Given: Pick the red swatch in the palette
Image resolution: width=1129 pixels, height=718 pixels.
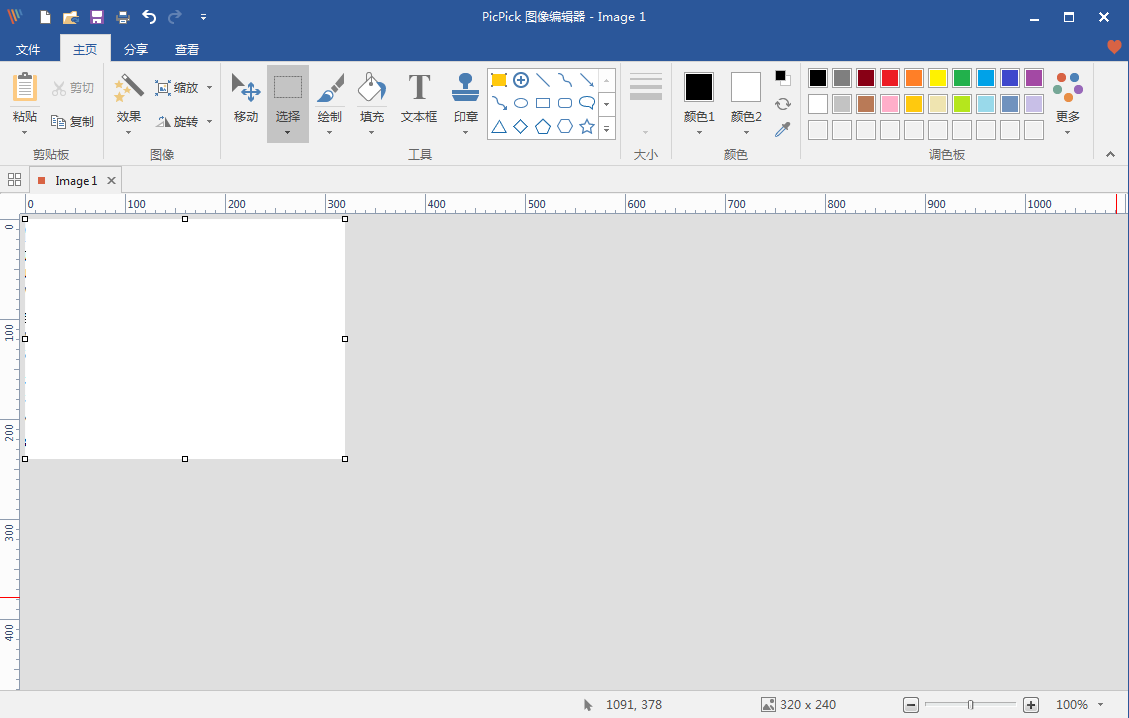Looking at the screenshot, I should [890, 78].
